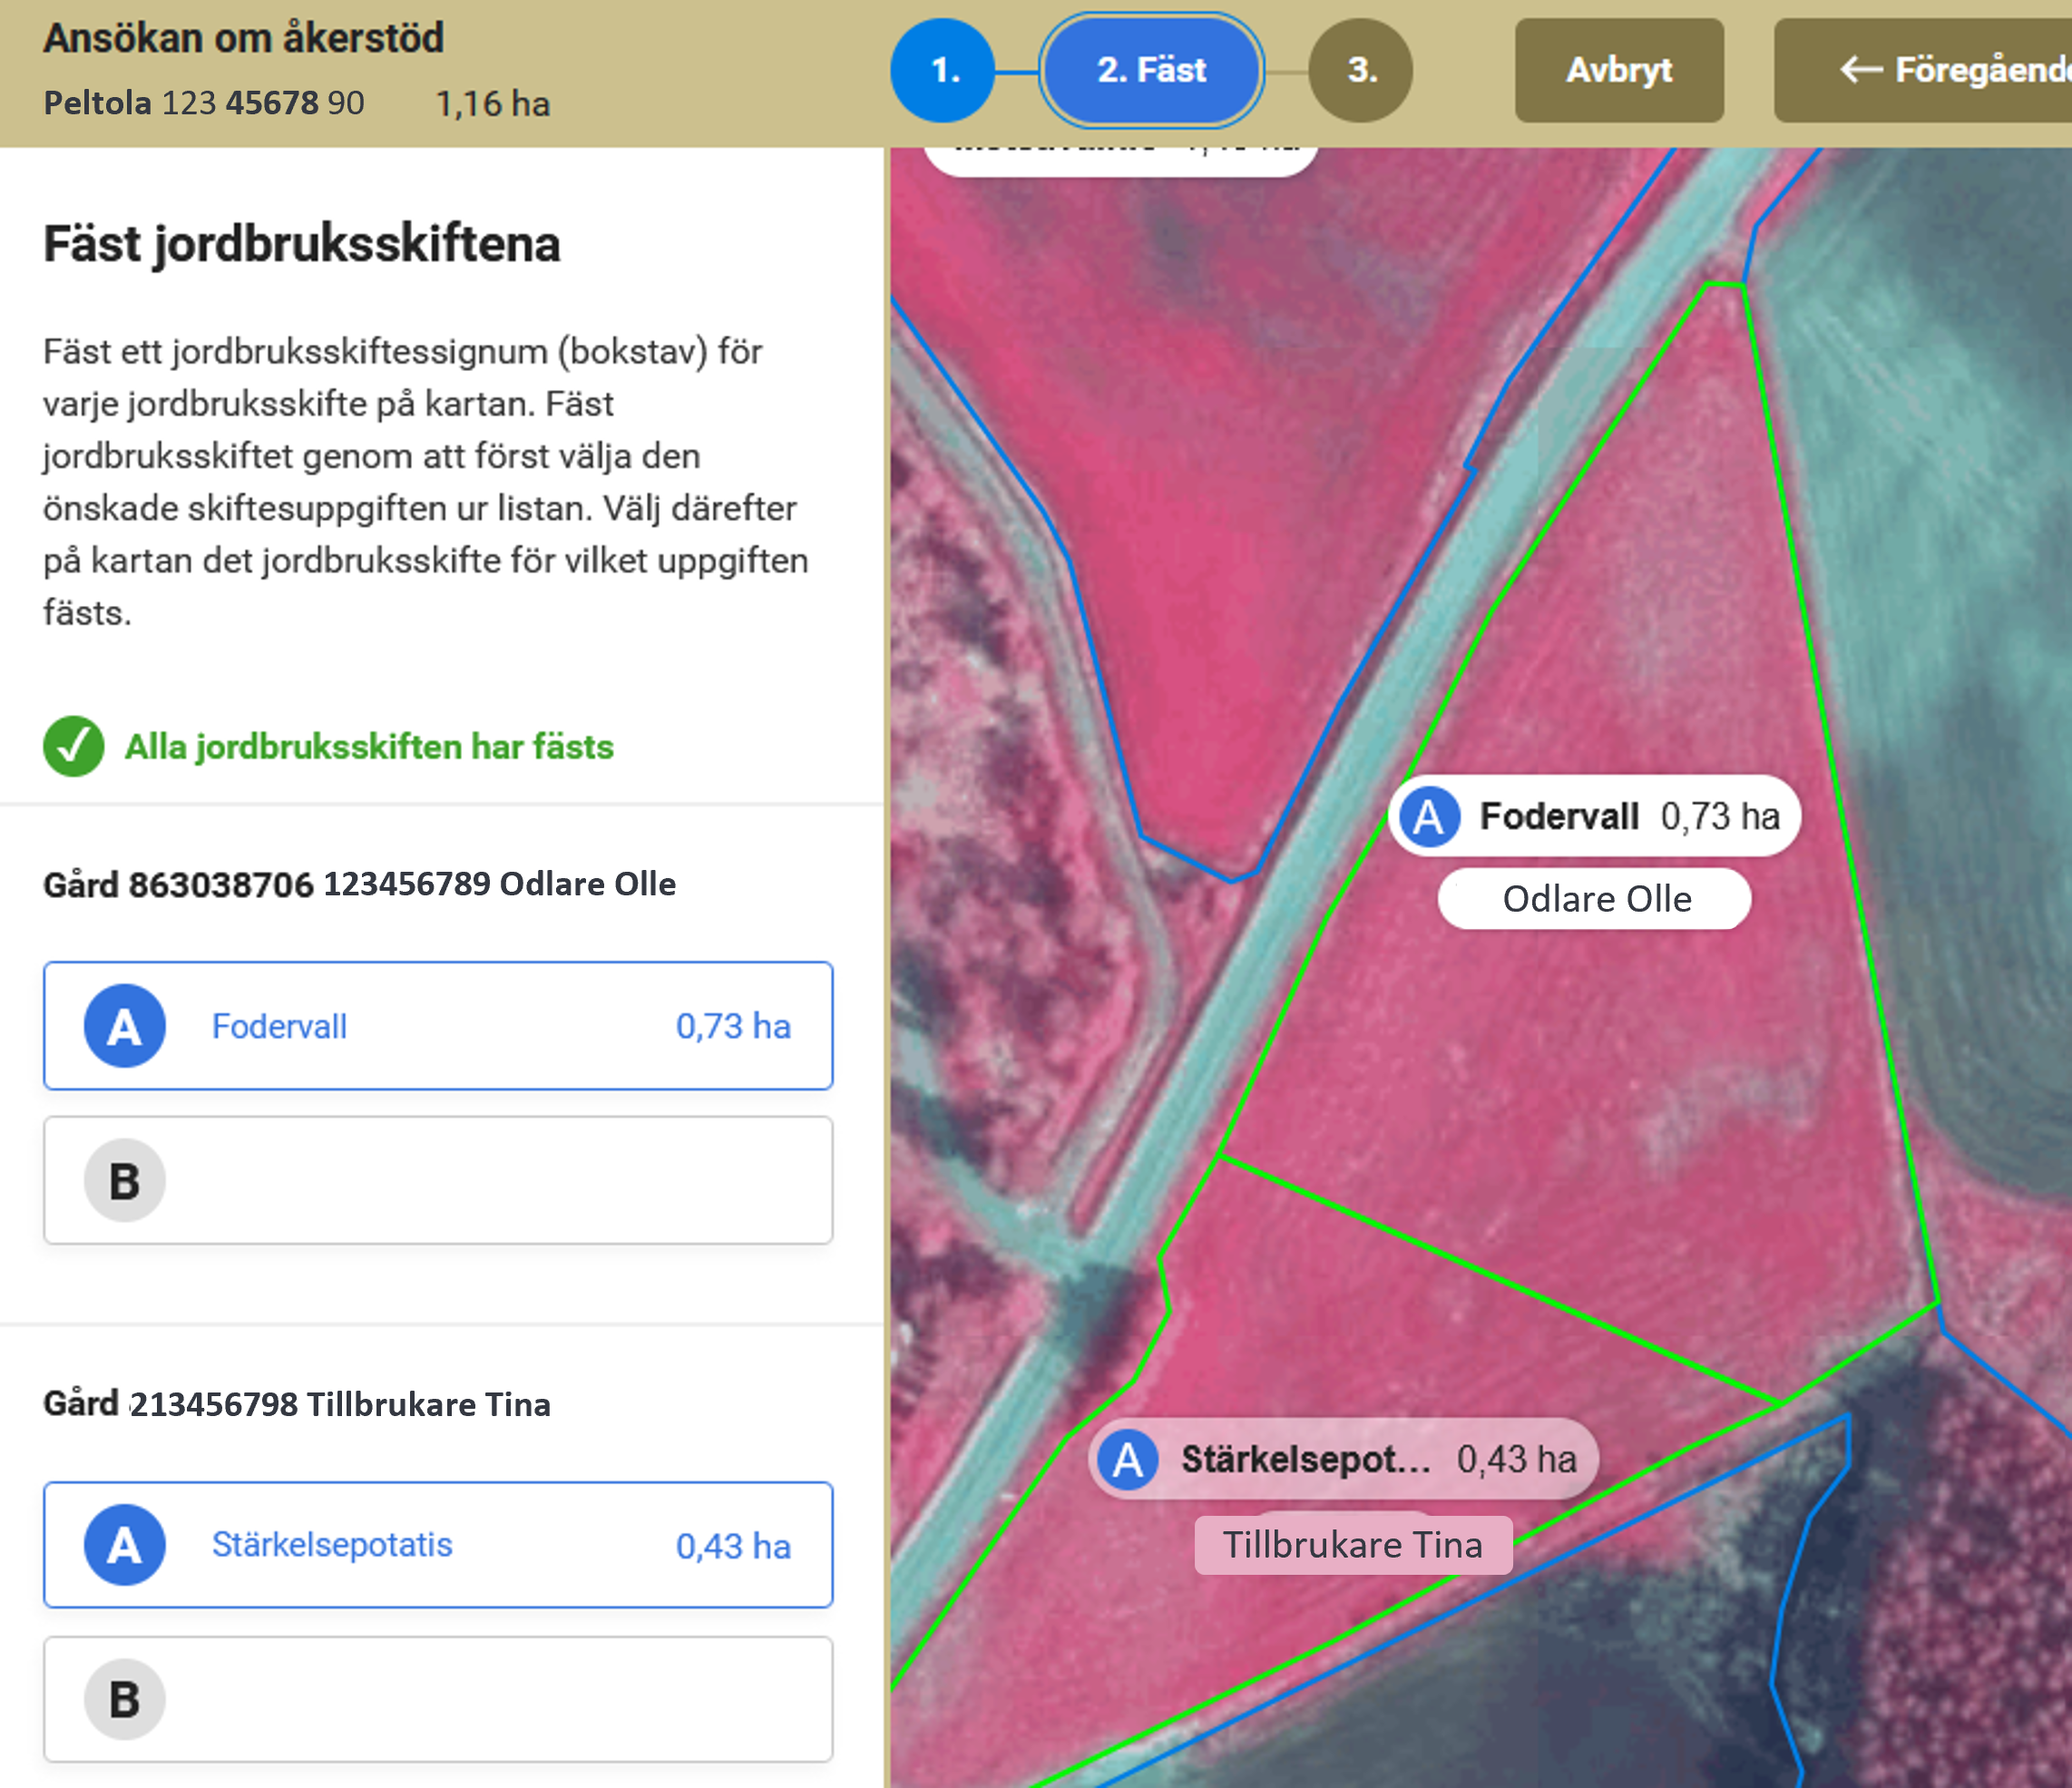Image resolution: width=2072 pixels, height=1788 pixels.
Task: Select step 2. Fäst in the progress indicator
Action: coord(1151,70)
